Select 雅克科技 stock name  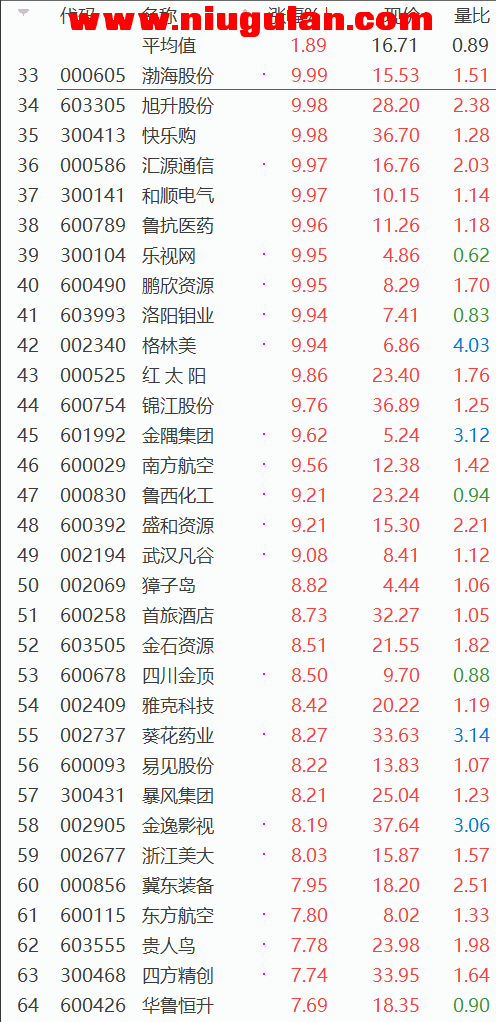(178, 705)
